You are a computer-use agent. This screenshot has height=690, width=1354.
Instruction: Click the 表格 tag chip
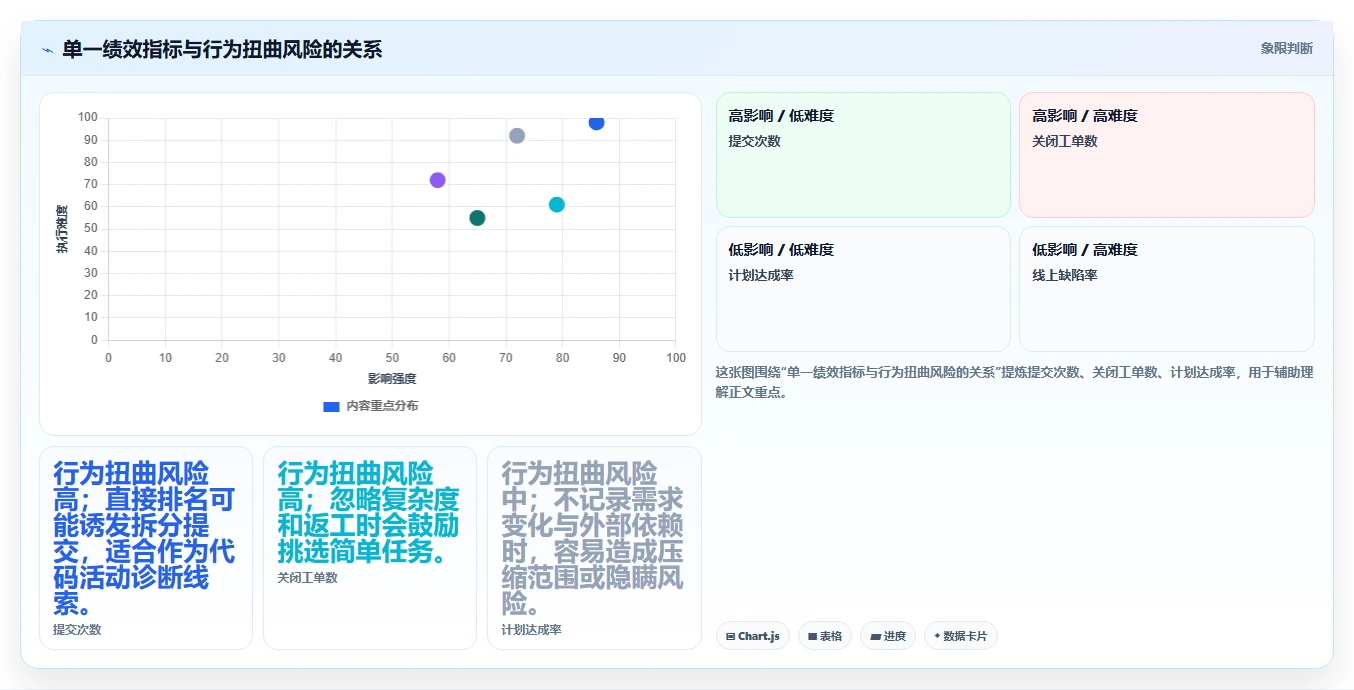[x=825, y=636]
